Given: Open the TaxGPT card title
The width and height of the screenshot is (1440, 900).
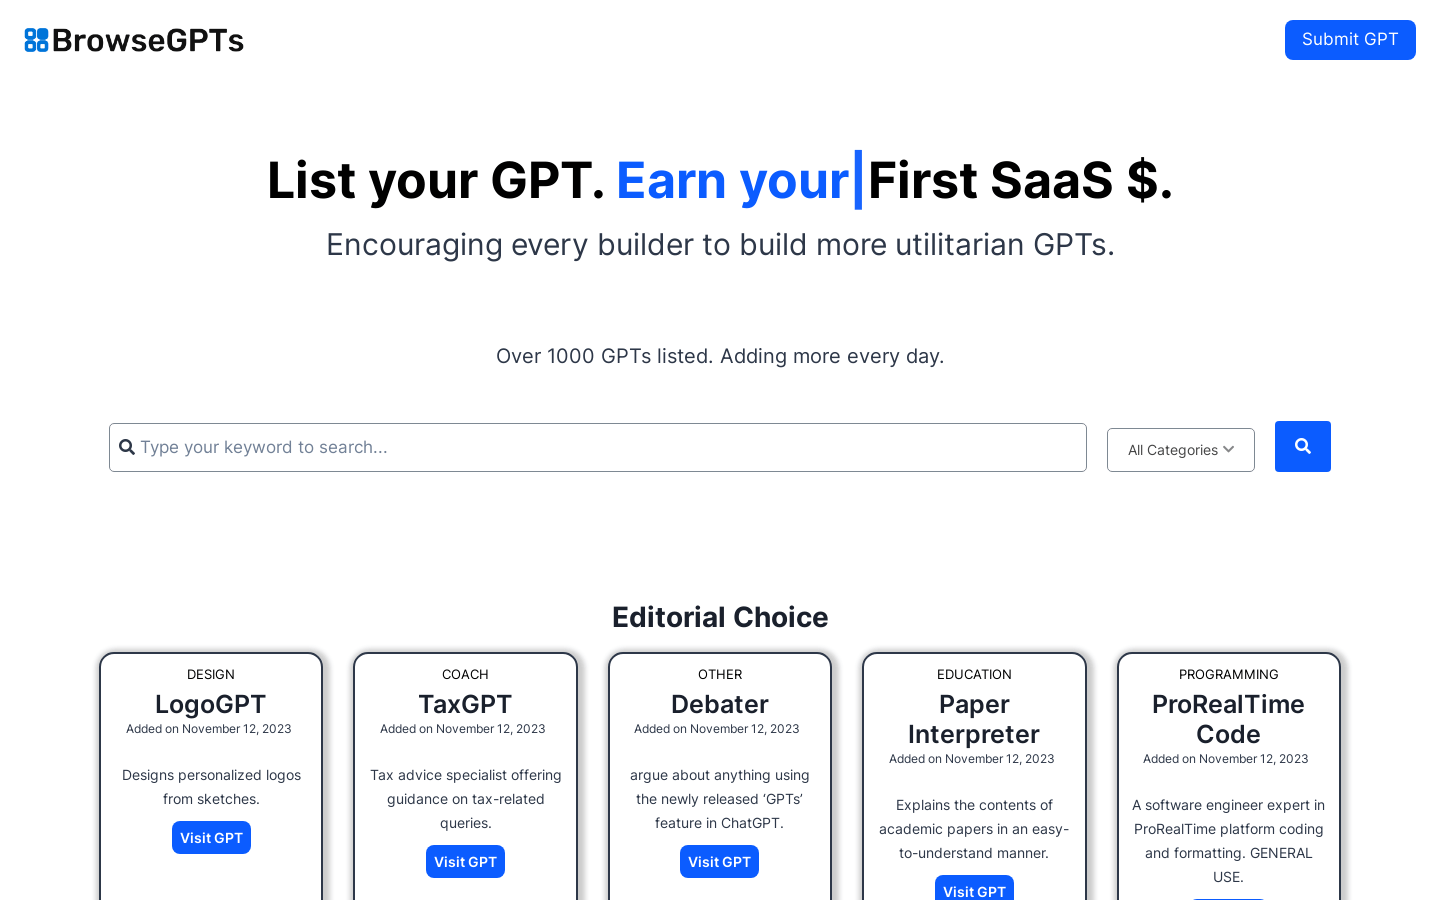Looking at the screenshot, I should [x=465, y=704].
